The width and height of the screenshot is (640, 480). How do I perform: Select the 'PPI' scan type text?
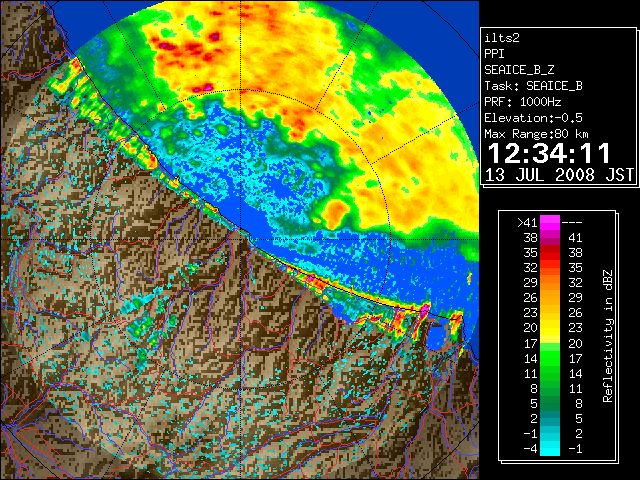[x=494, y=54]
